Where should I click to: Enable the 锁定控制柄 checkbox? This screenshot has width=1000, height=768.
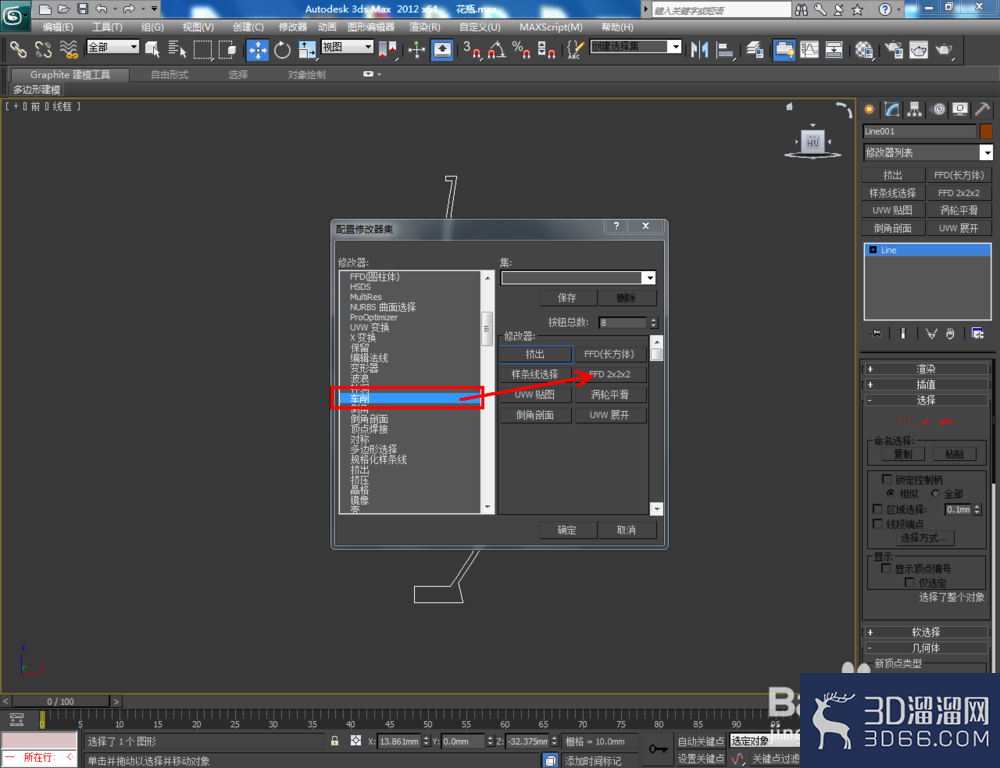pos(886,478)
